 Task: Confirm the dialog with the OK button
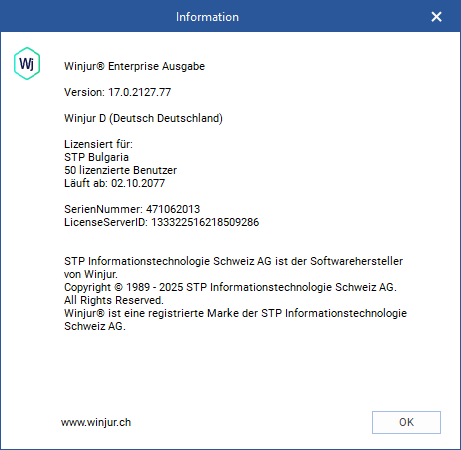click(406, 422)
